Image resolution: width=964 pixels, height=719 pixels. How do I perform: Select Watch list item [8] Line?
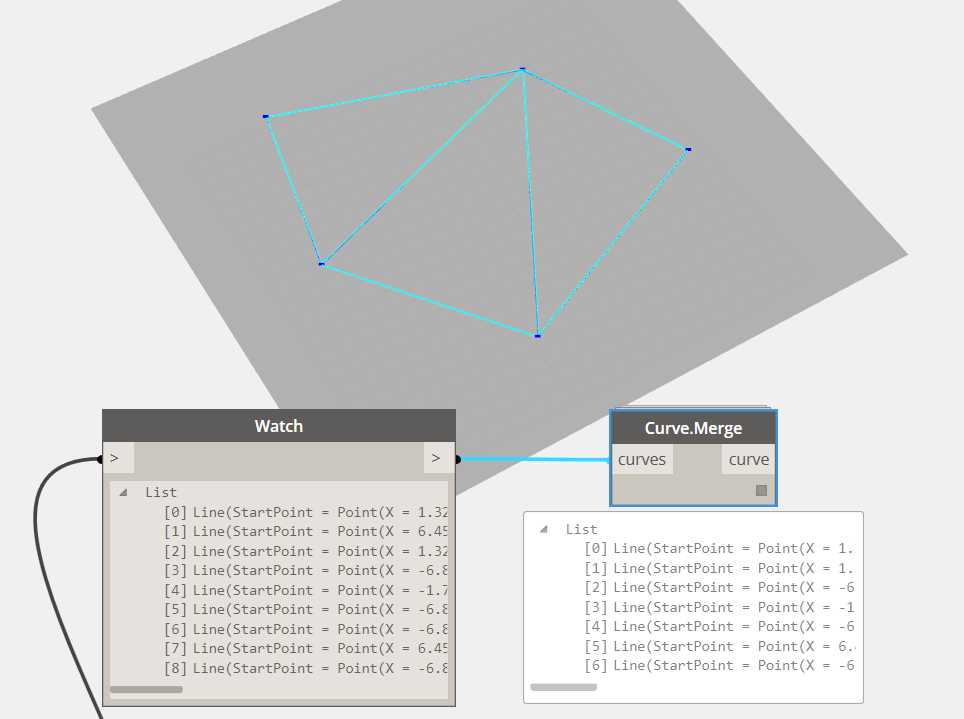[306, 669]
